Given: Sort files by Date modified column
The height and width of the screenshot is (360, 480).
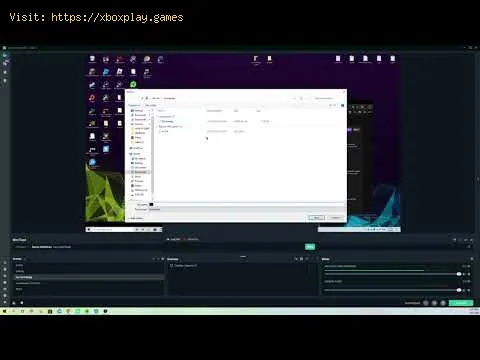Looking at the screenshot, I should [214, 111].
